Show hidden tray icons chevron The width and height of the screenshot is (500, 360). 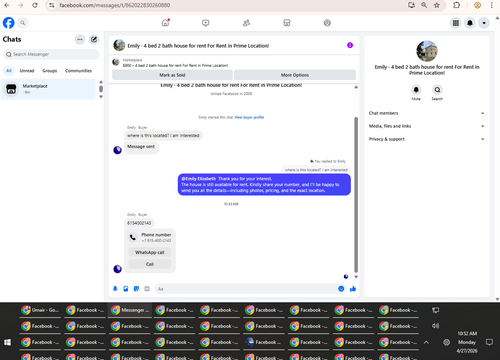[x=426, y=342]
